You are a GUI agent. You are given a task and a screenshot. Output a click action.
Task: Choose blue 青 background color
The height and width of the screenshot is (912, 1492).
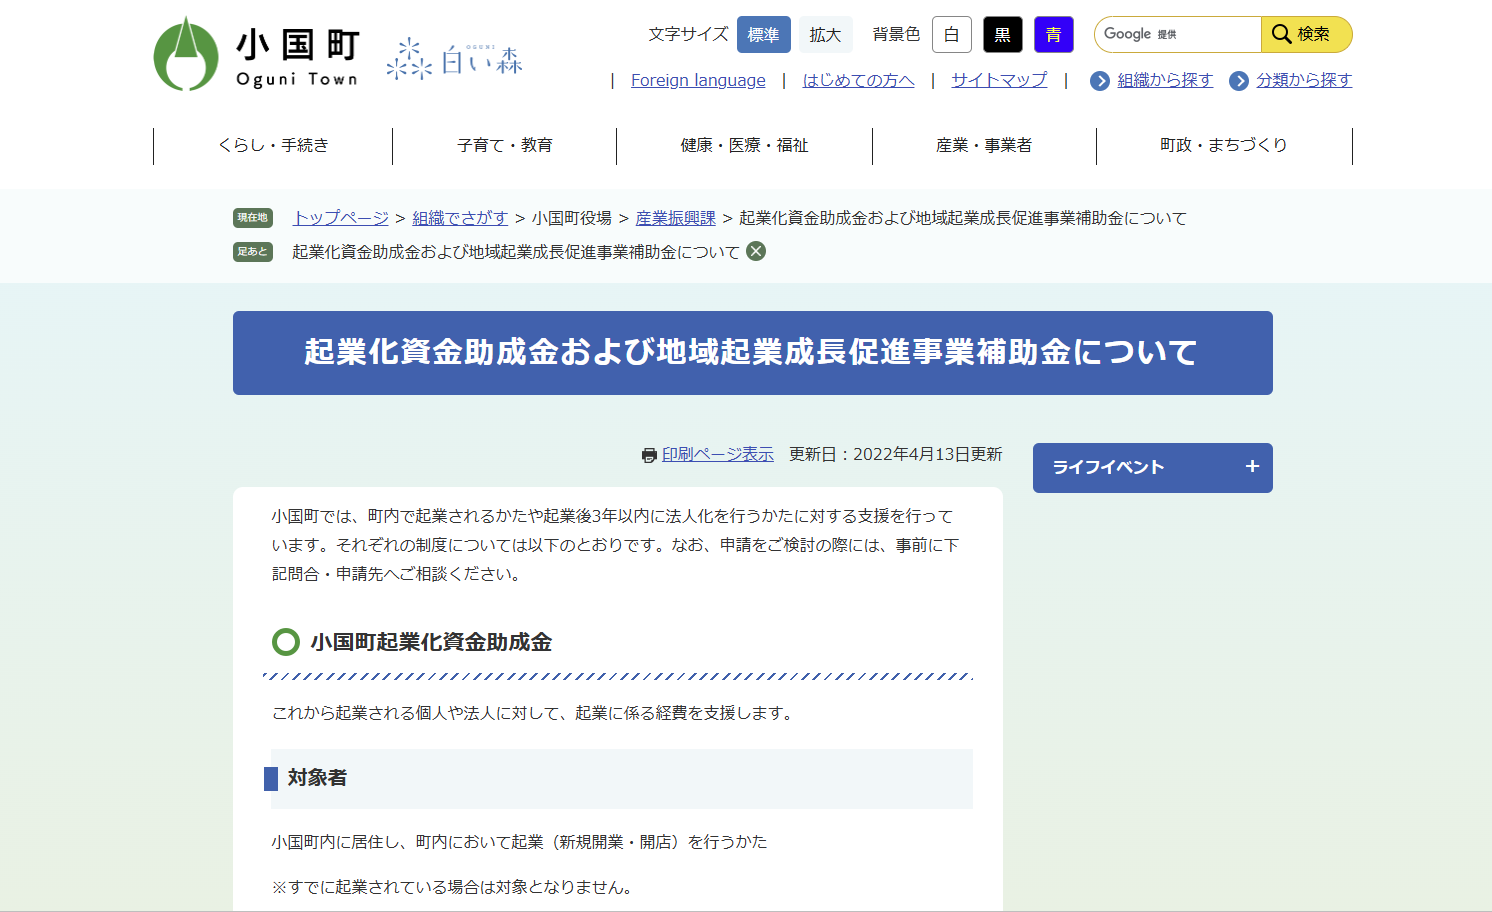coord(1054,34)
